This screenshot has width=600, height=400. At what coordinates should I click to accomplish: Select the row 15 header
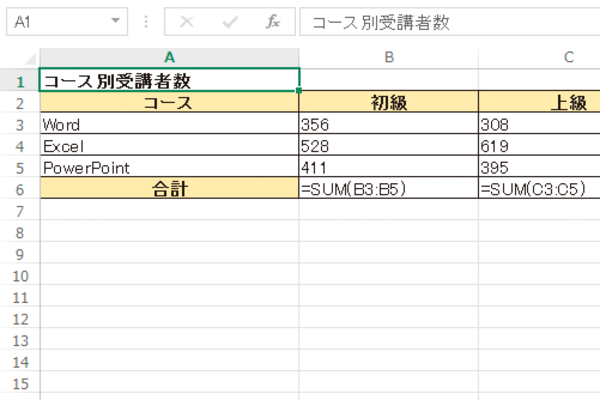(x=20, y=383)
